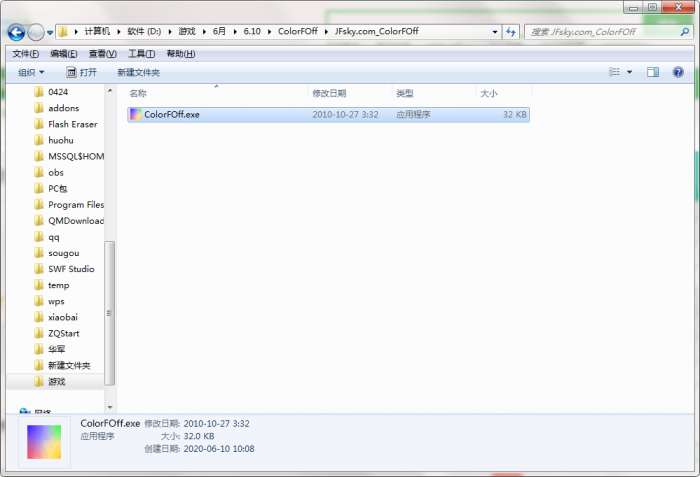The image size is (700, 477).
Task: Click the 华军 folder icon
Action: (39, 349)
